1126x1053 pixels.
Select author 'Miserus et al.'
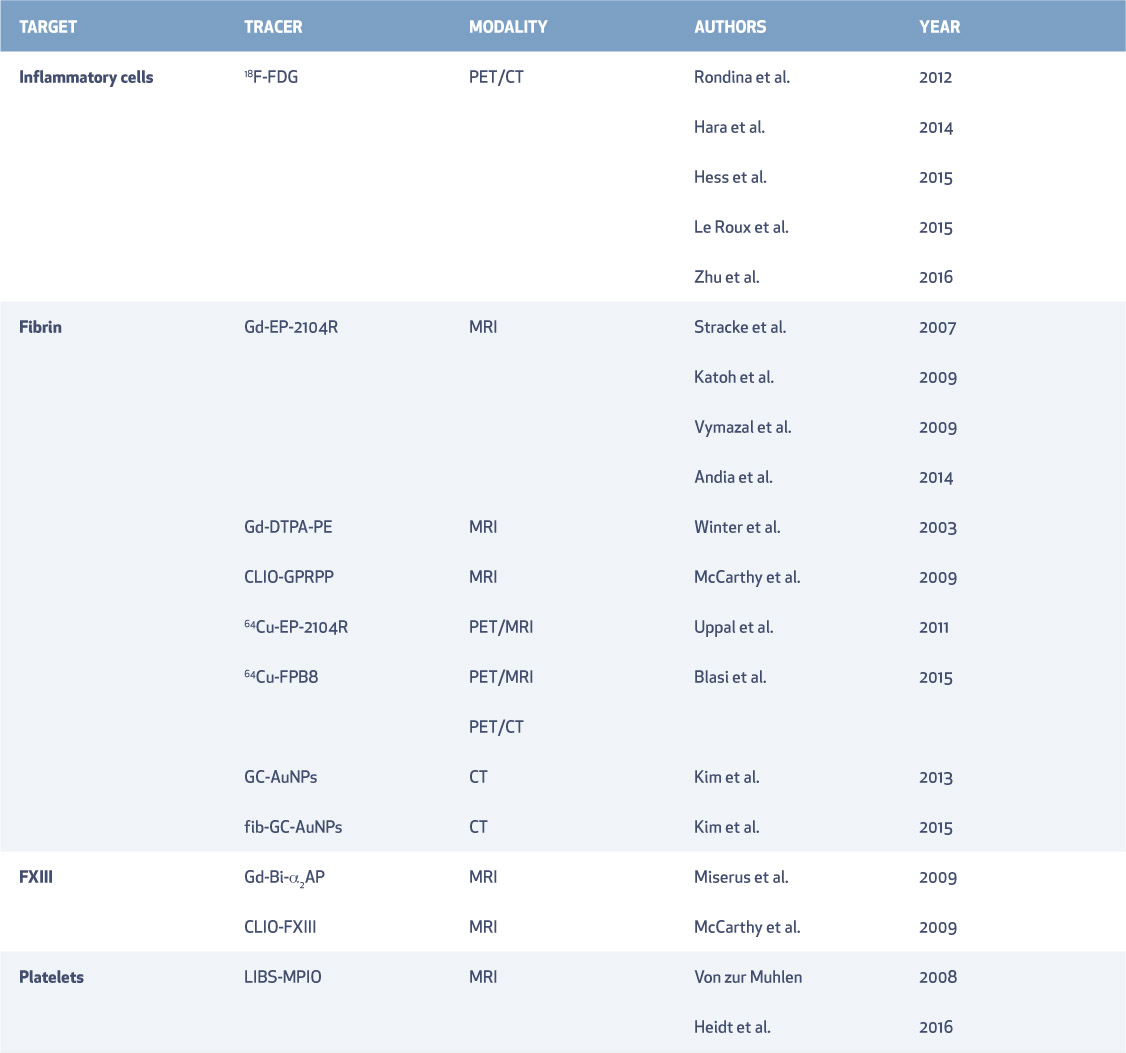click(741, 877)
